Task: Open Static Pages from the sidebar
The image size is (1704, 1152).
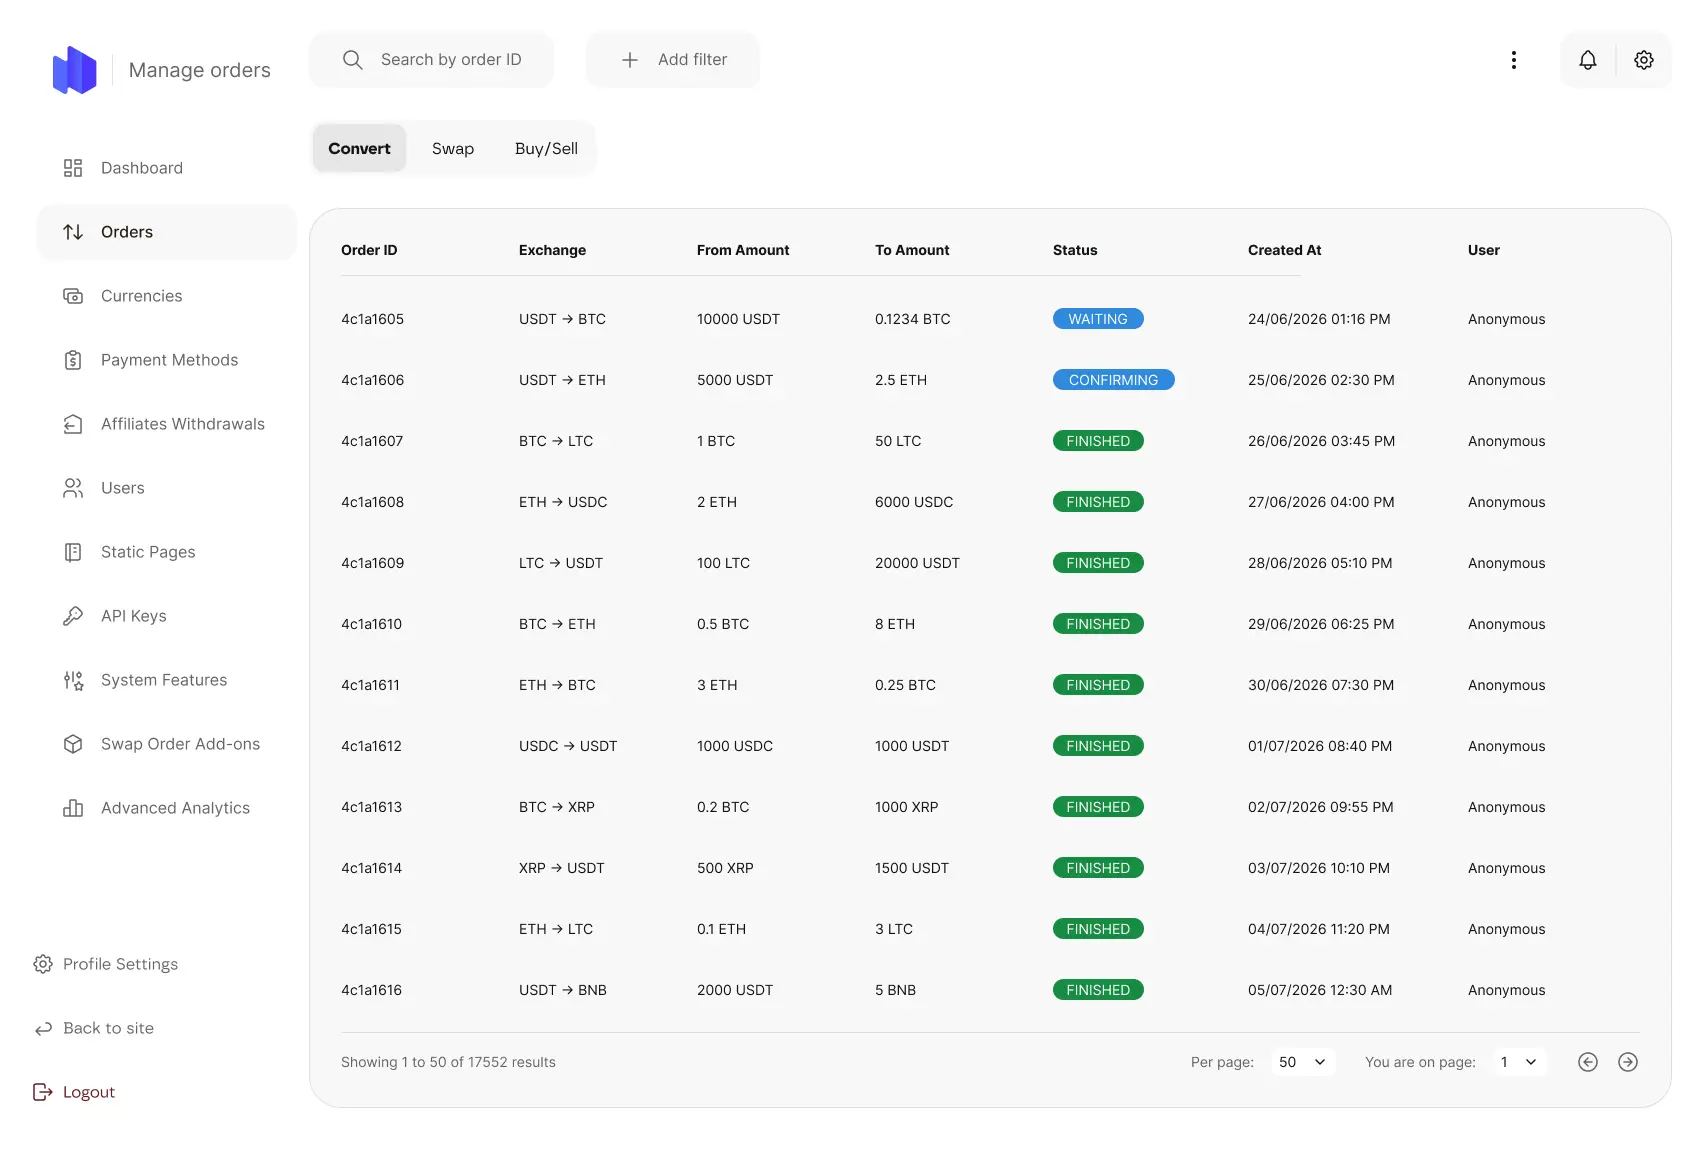Action: [167, 552]
